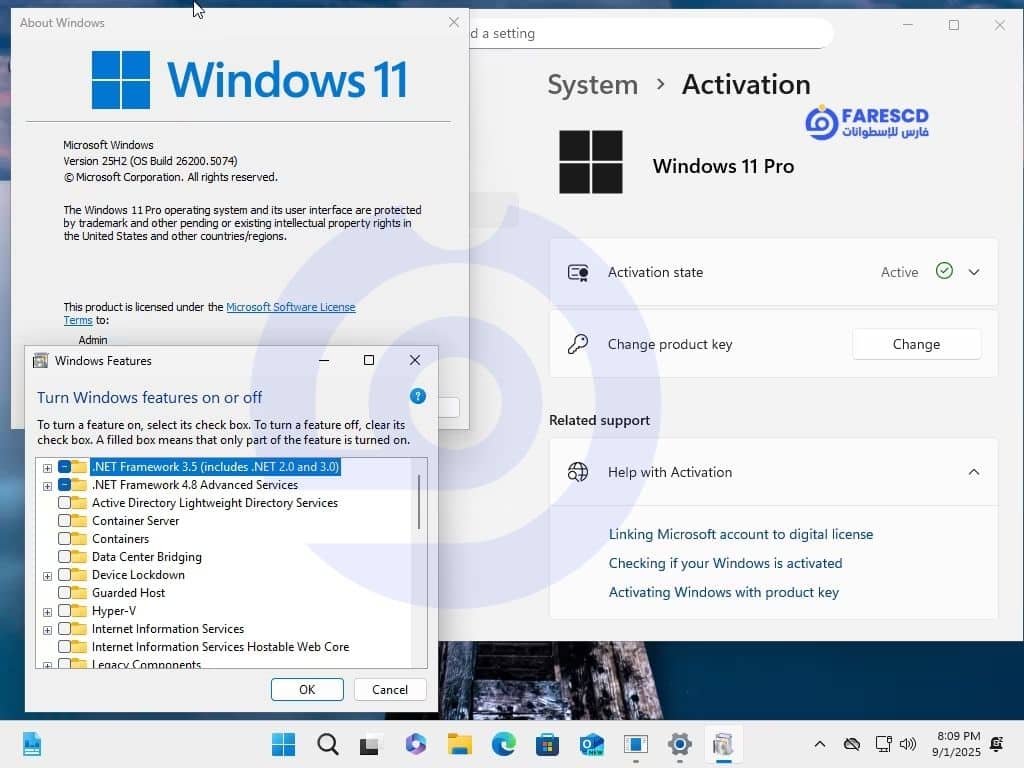Image resolution: width=1024 pixels, height=768 pixels.
Task: Click the Activation state certificate icon
Action: [x=578, y=272]
